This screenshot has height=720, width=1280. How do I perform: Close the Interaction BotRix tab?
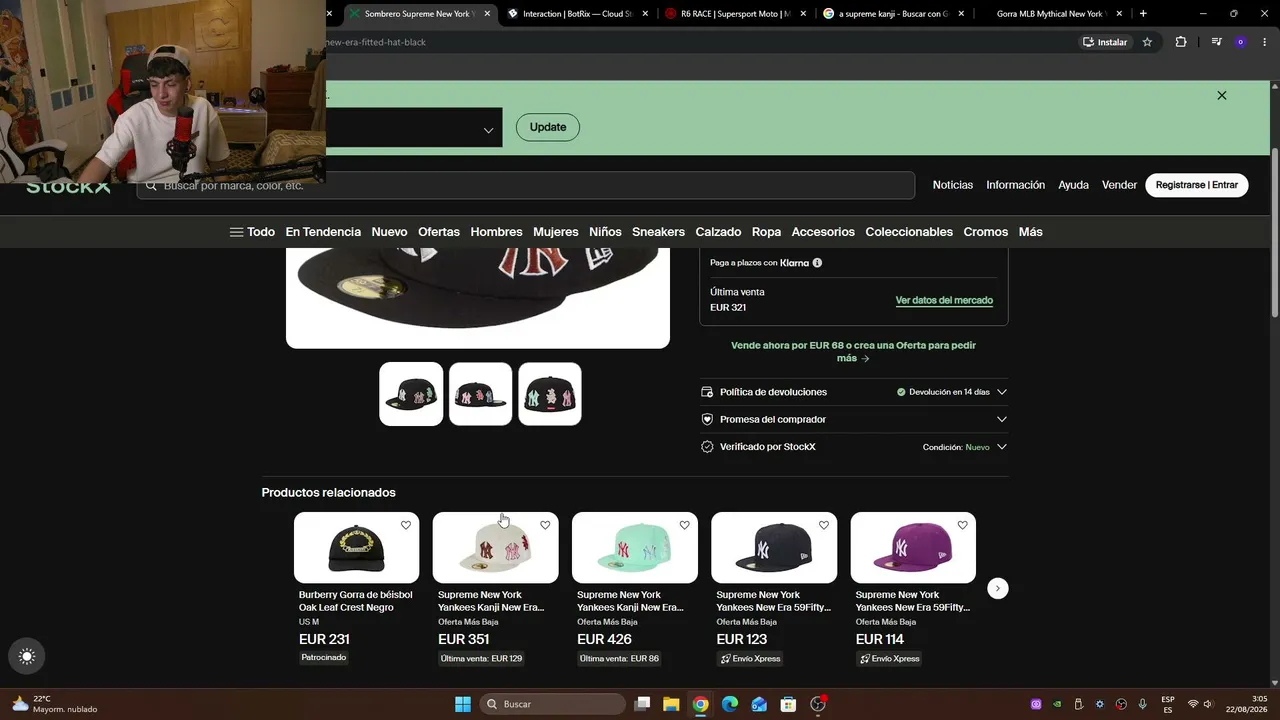coord(645,14)
